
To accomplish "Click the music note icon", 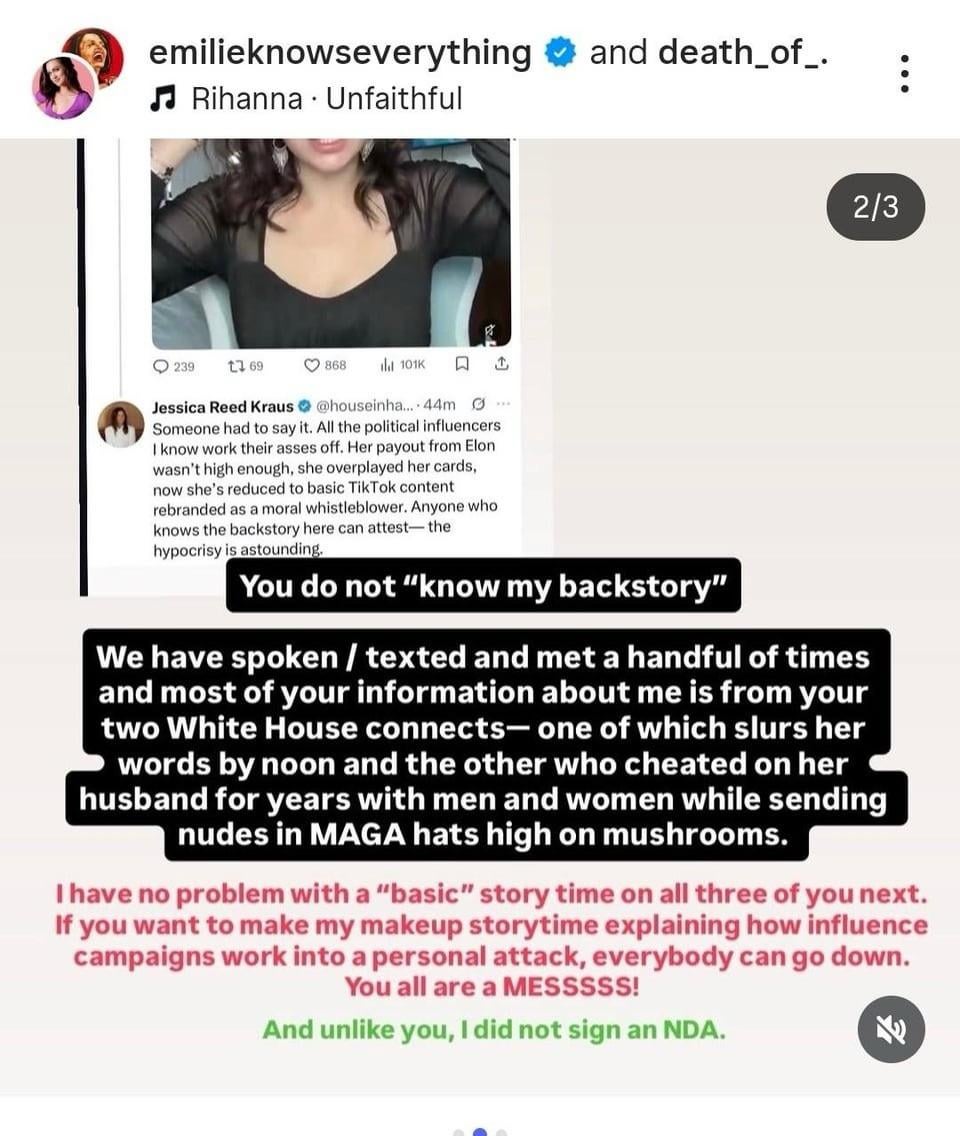I will 162,99.
